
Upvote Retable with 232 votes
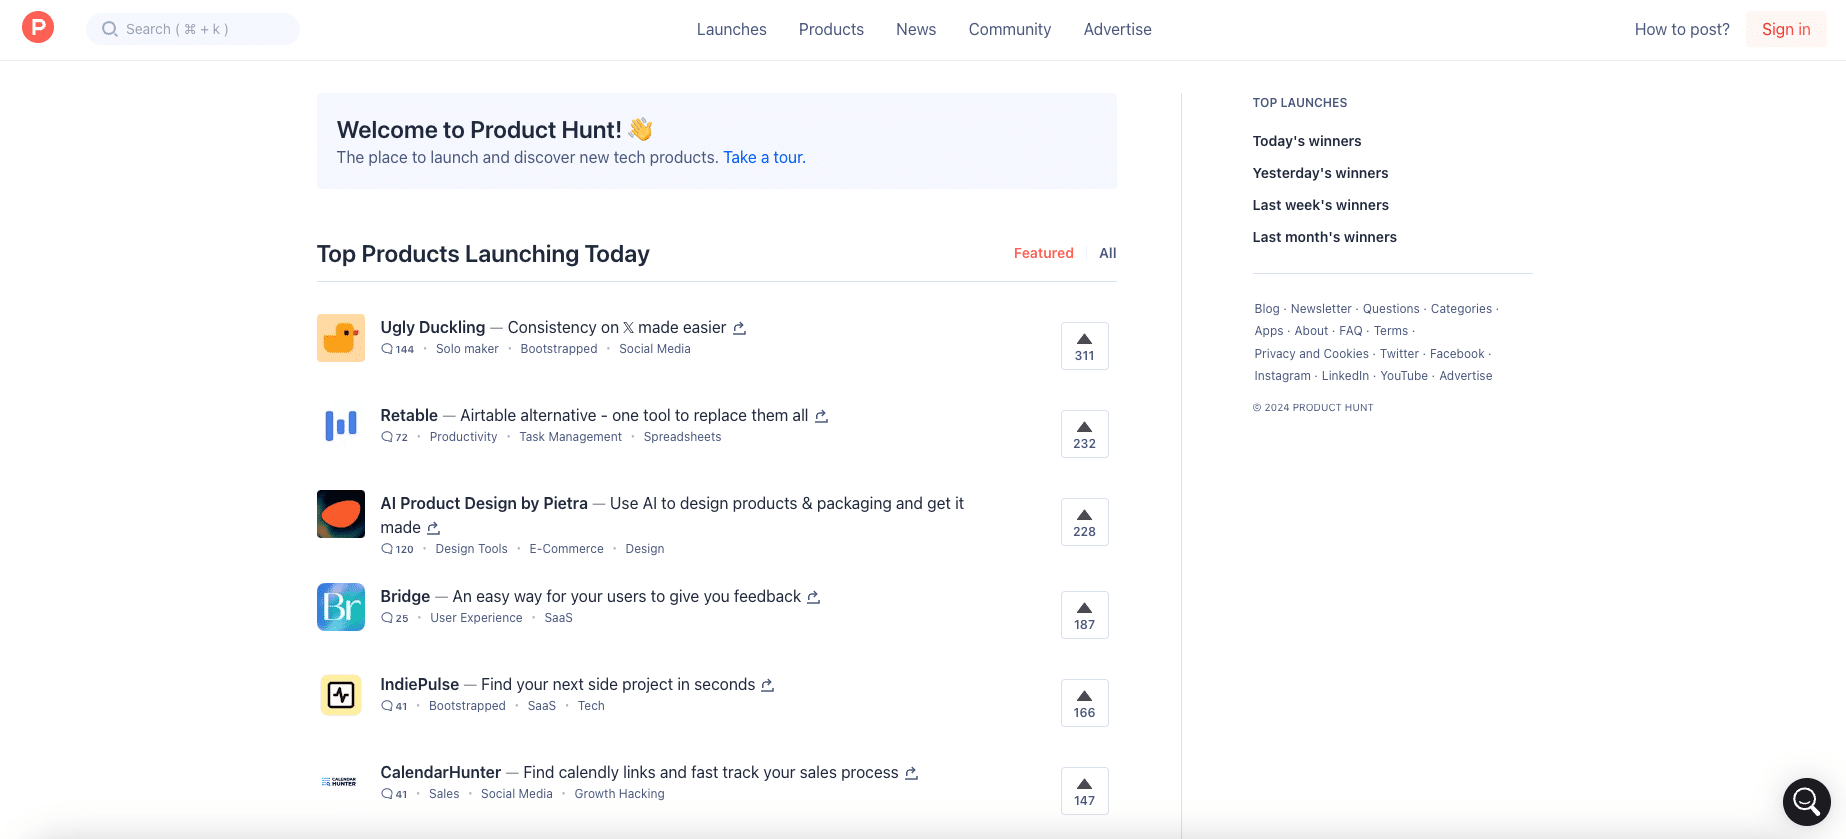1085,434
